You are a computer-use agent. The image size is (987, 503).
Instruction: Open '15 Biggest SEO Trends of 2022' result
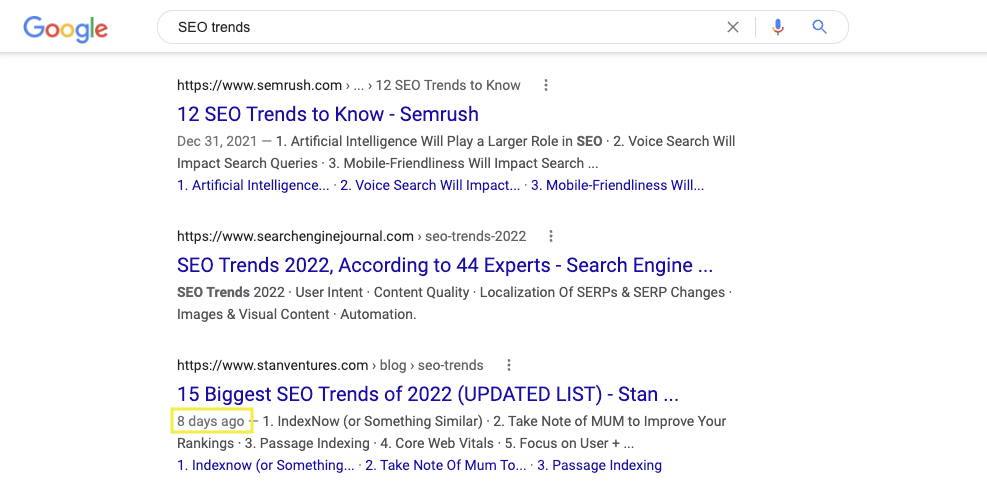428,394
